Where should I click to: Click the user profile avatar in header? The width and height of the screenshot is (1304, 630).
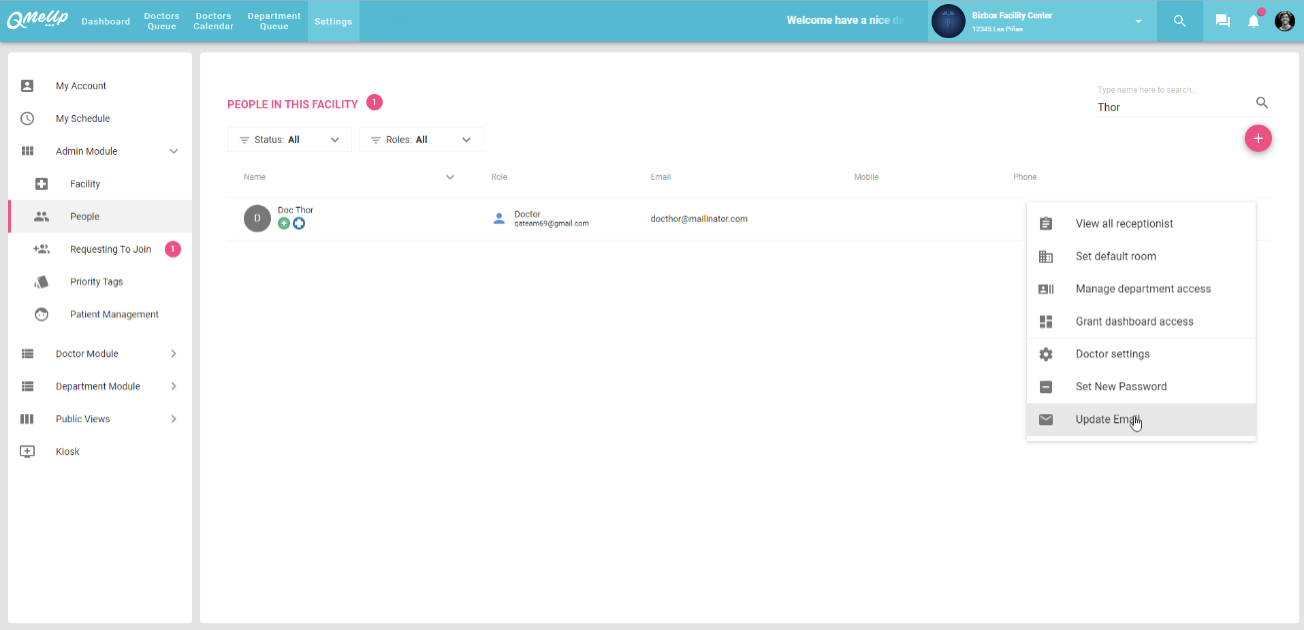pos(1284,21)
